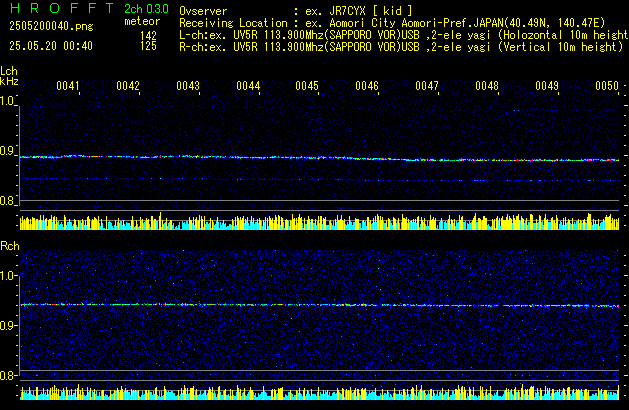Click time marker 0043

point(188,86)
